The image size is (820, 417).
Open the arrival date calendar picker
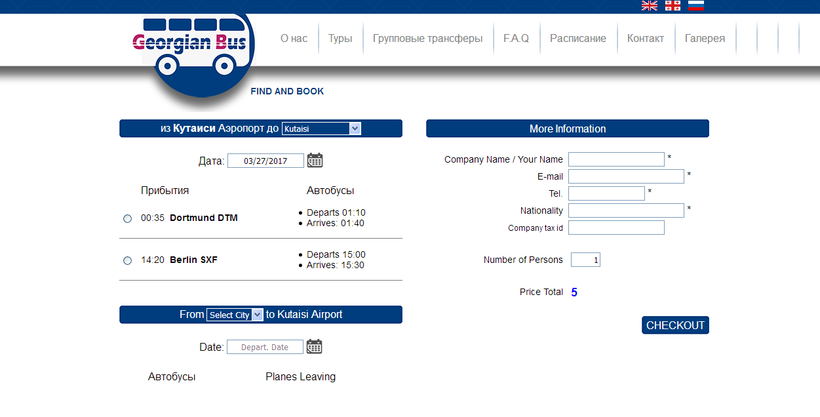[x=315, y=160]
